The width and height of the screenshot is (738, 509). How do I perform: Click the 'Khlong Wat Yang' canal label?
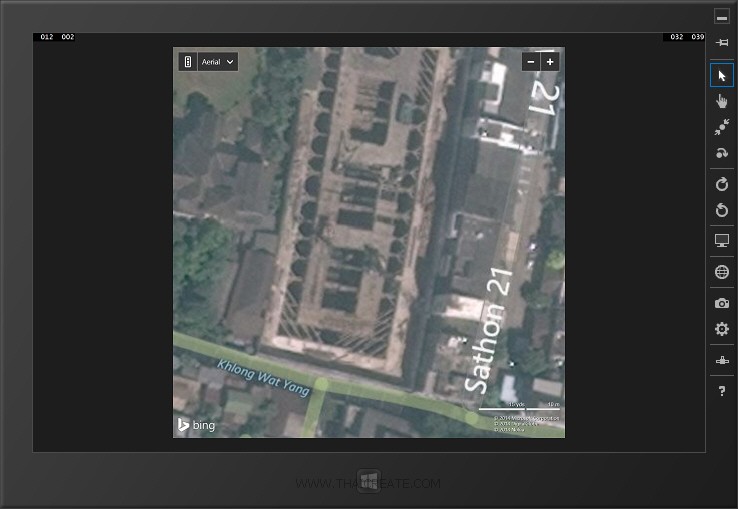pyautogui.click(x=264, y=377)
